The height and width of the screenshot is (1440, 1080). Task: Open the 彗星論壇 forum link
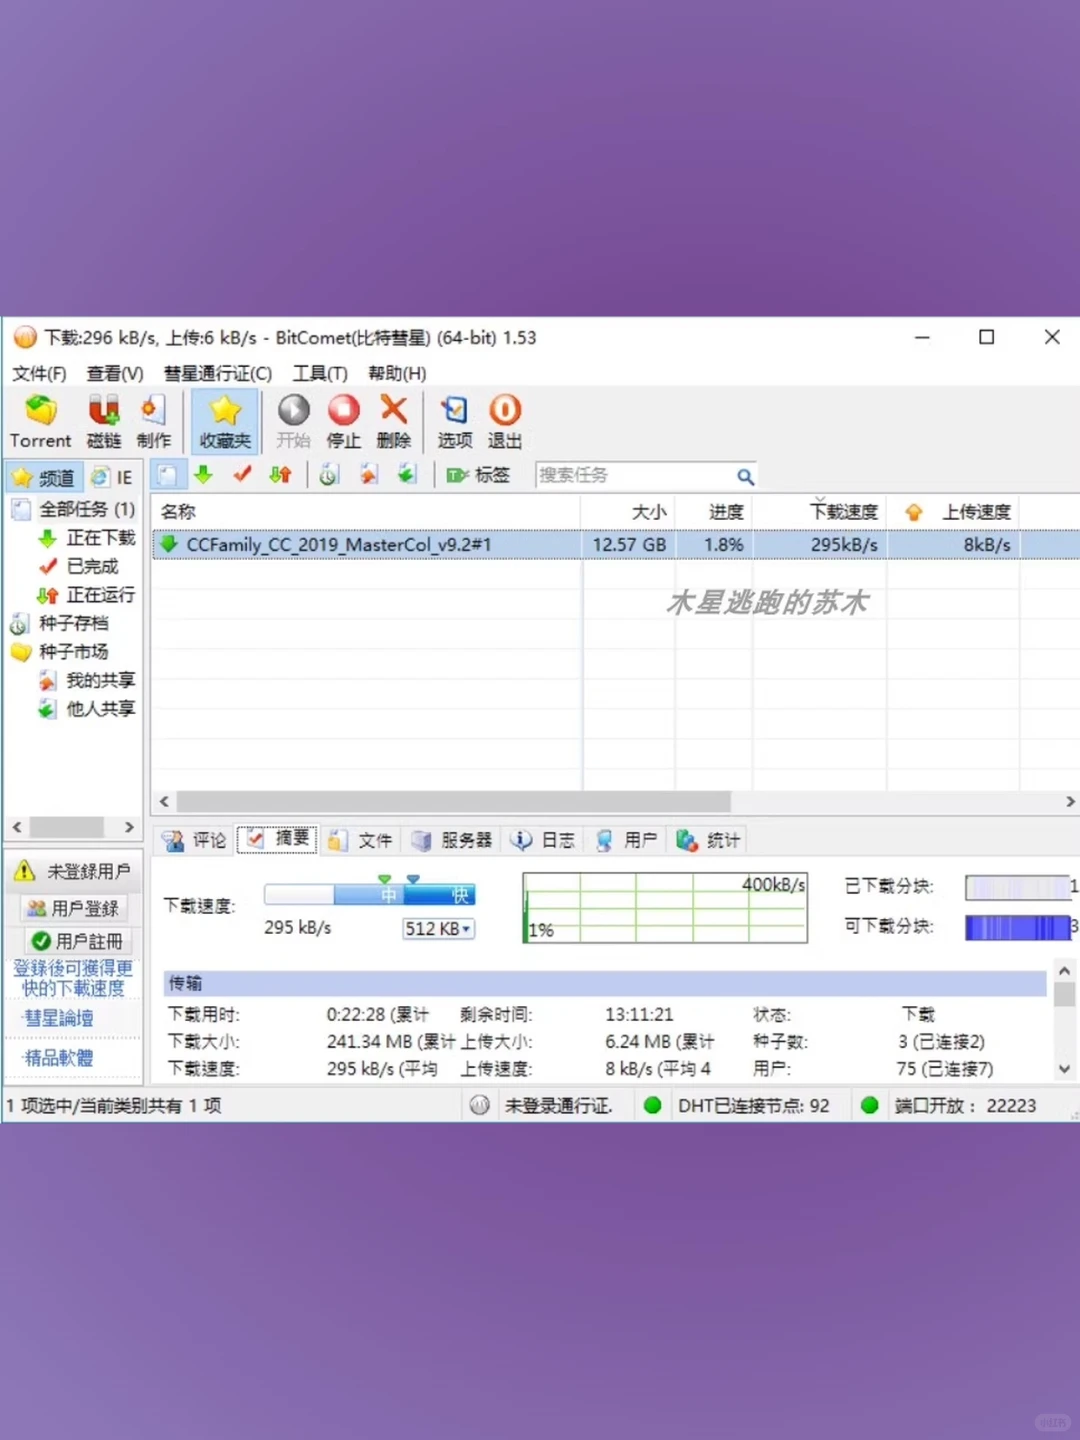click(x=59, y=1018)
